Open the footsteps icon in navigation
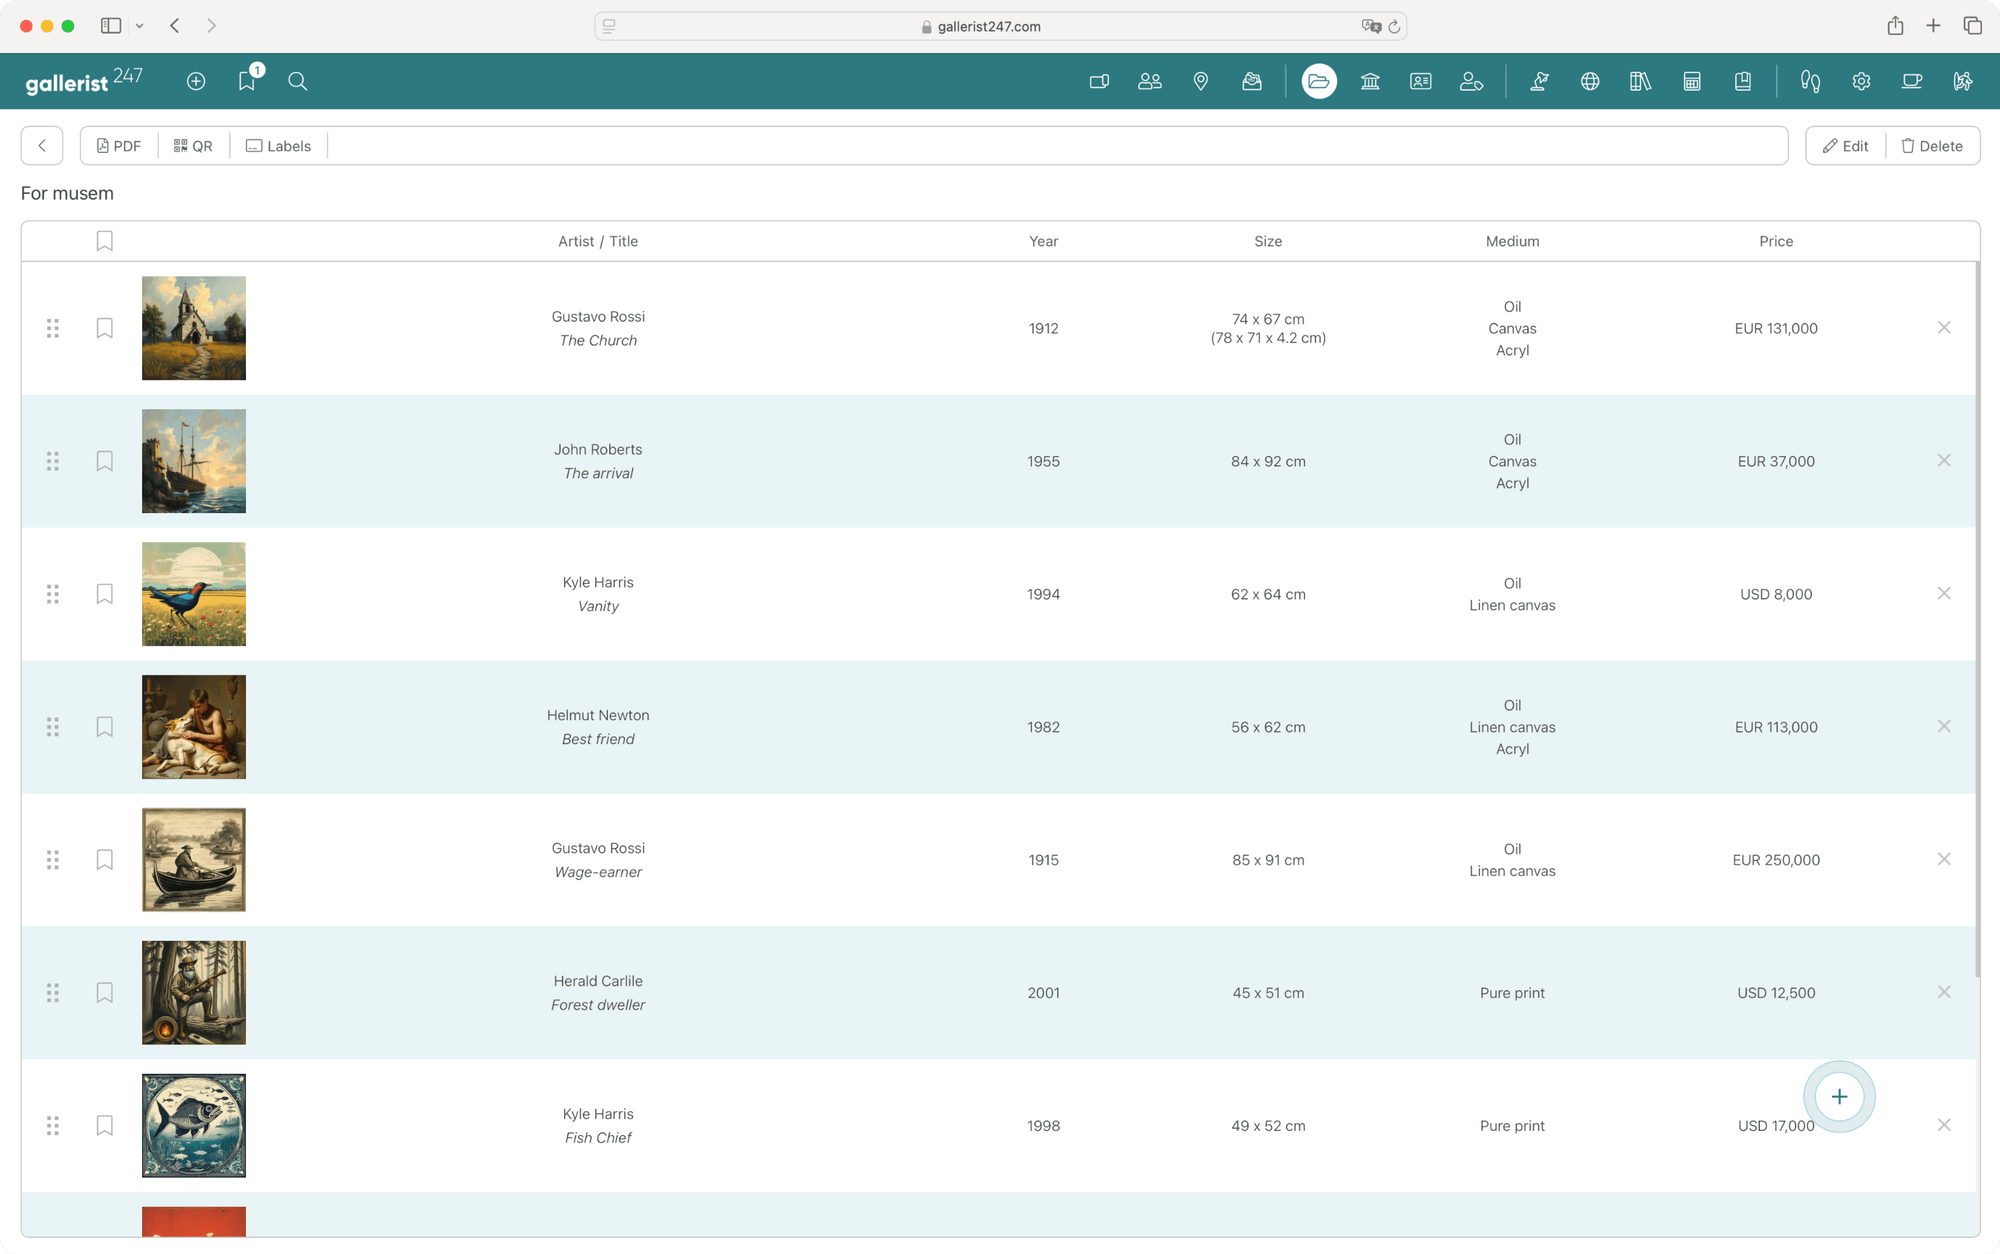This screenshot has height=1254, width=2000. 1810,81
